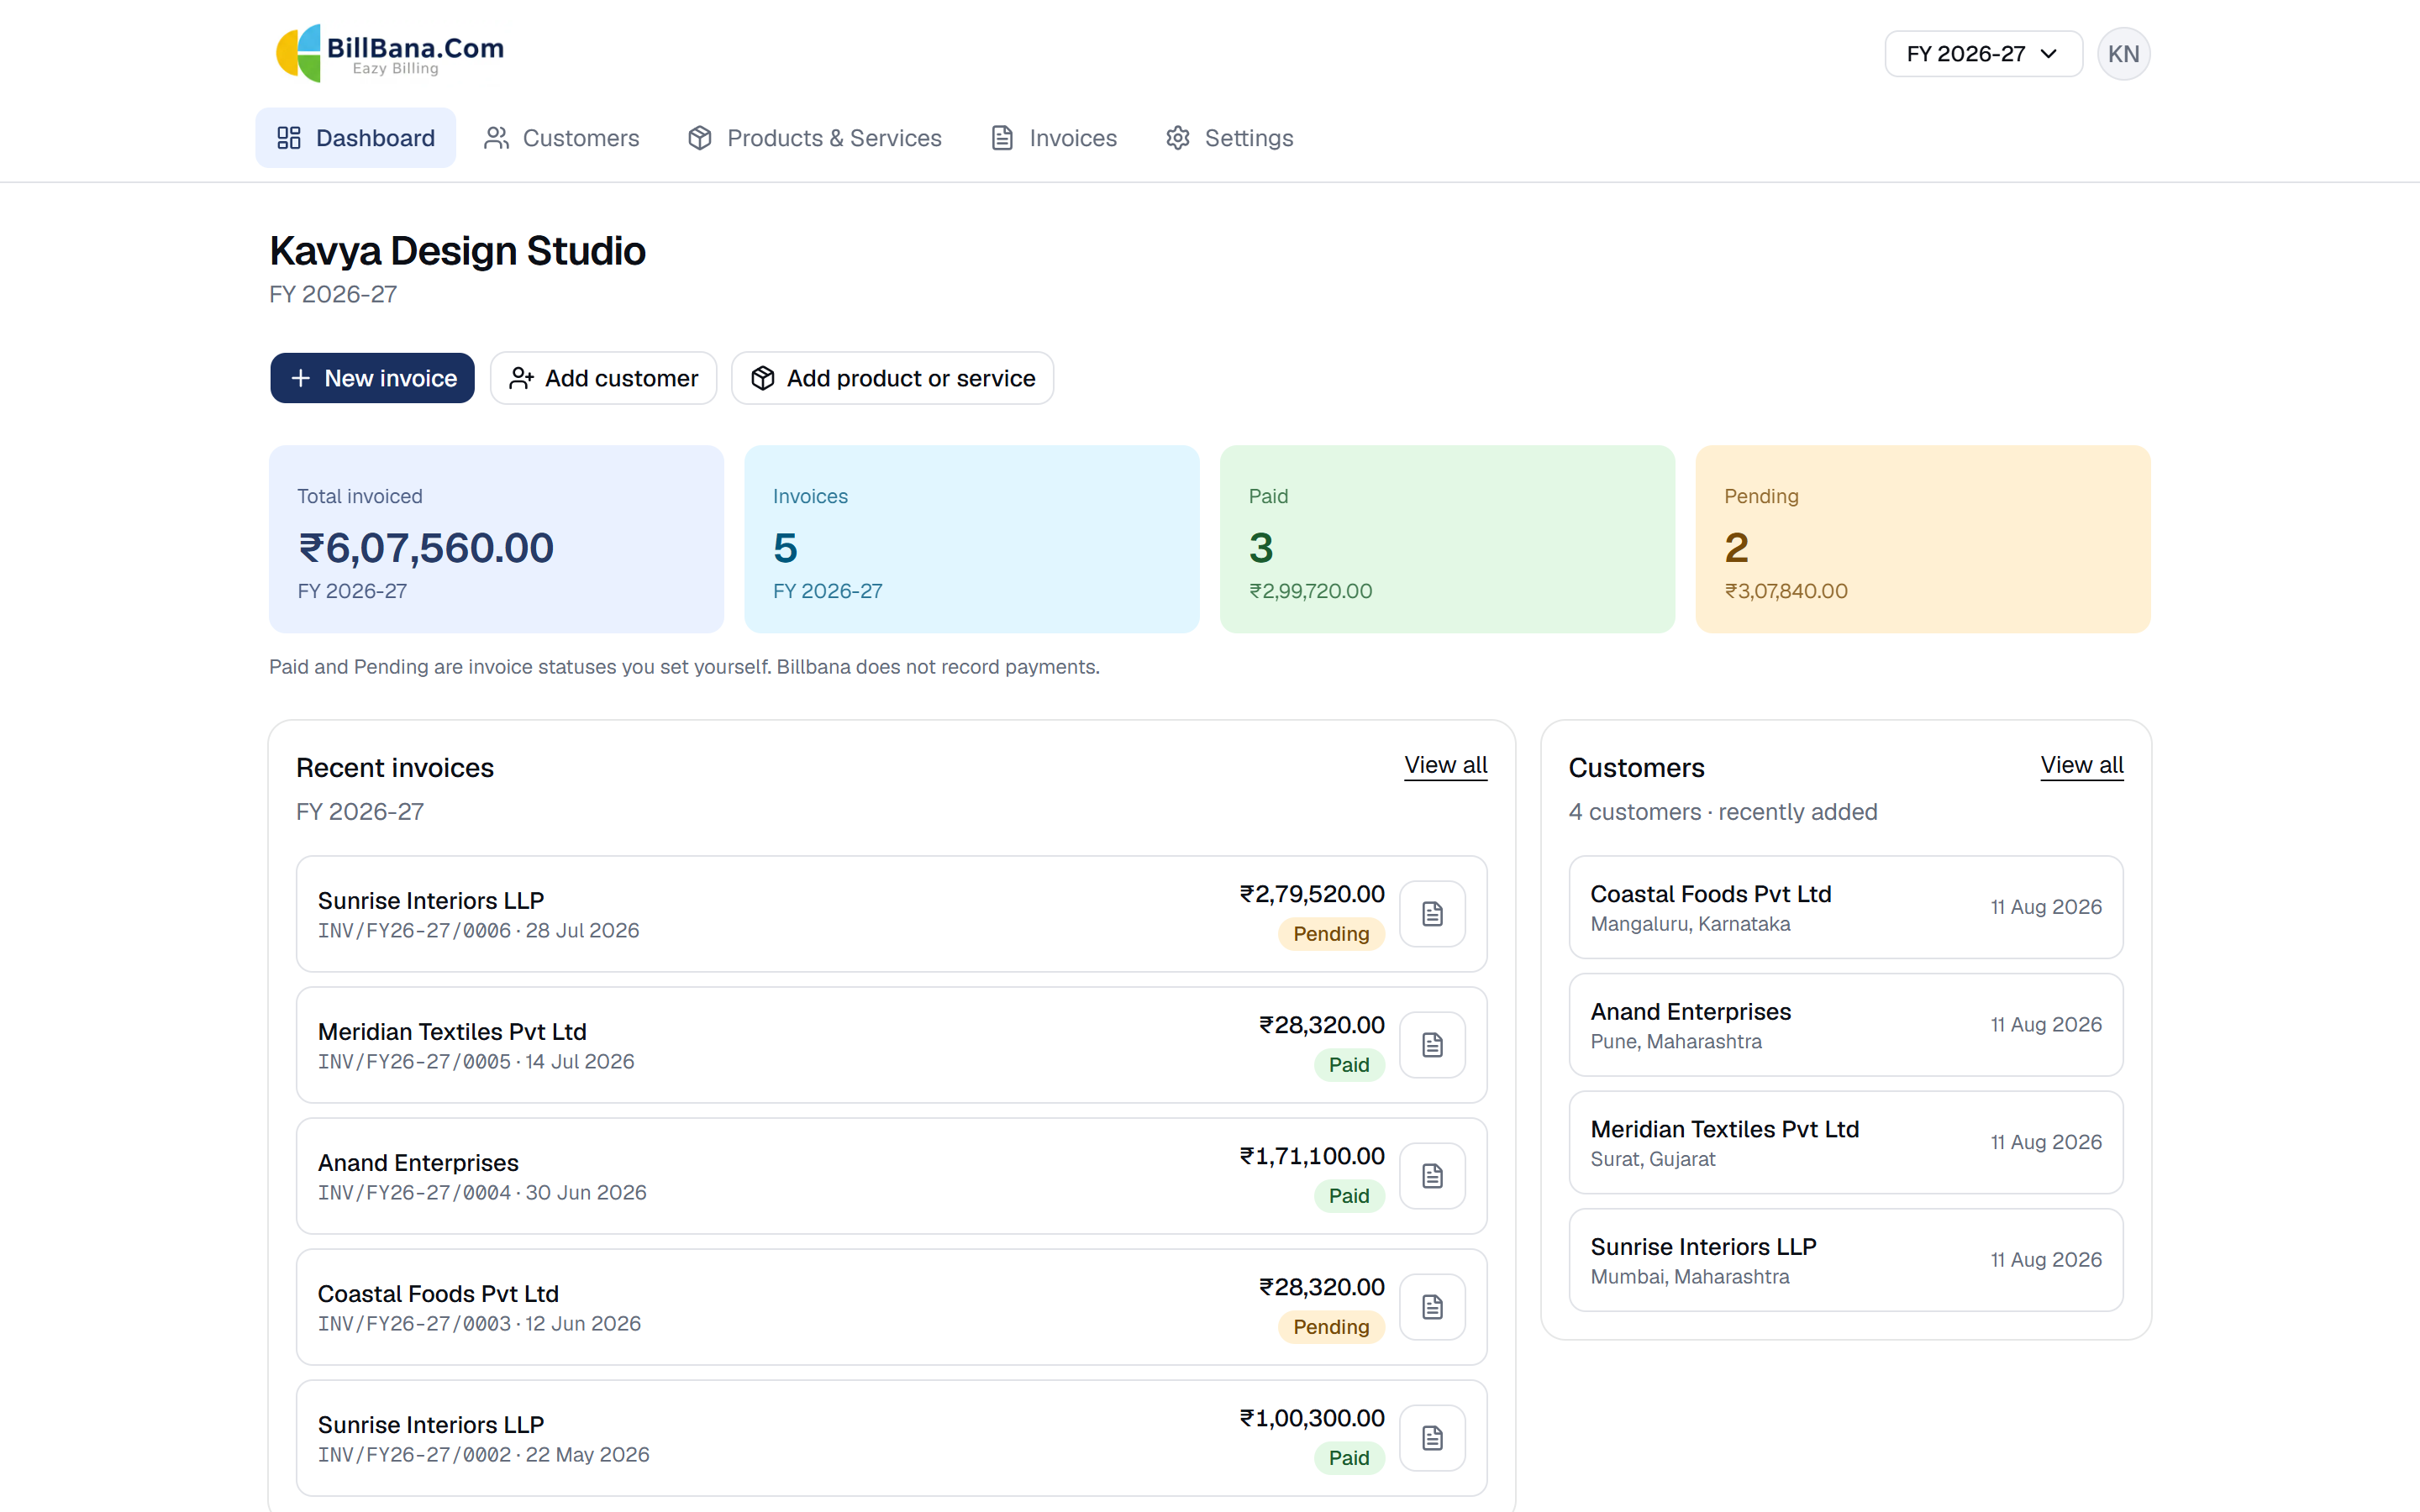Open the Settings tab

coord(1230,138)
